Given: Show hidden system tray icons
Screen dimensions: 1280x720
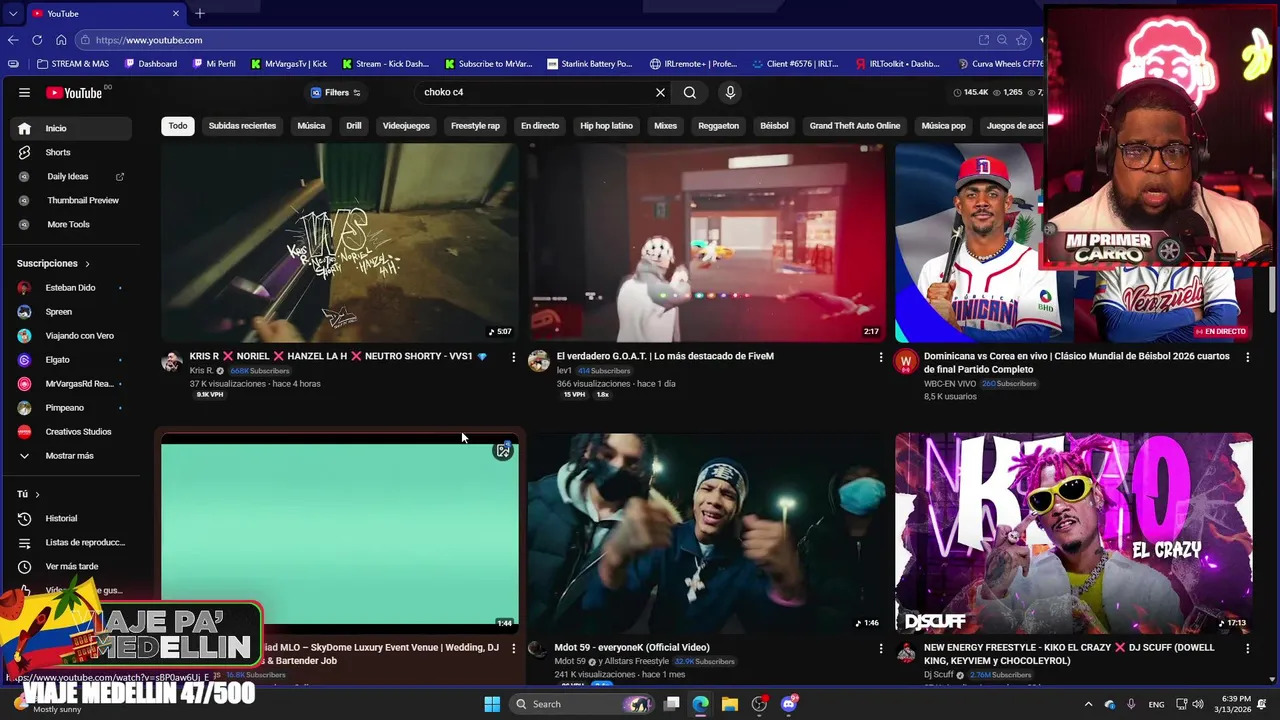Looking at the screenshot, I should (1088, 704).
